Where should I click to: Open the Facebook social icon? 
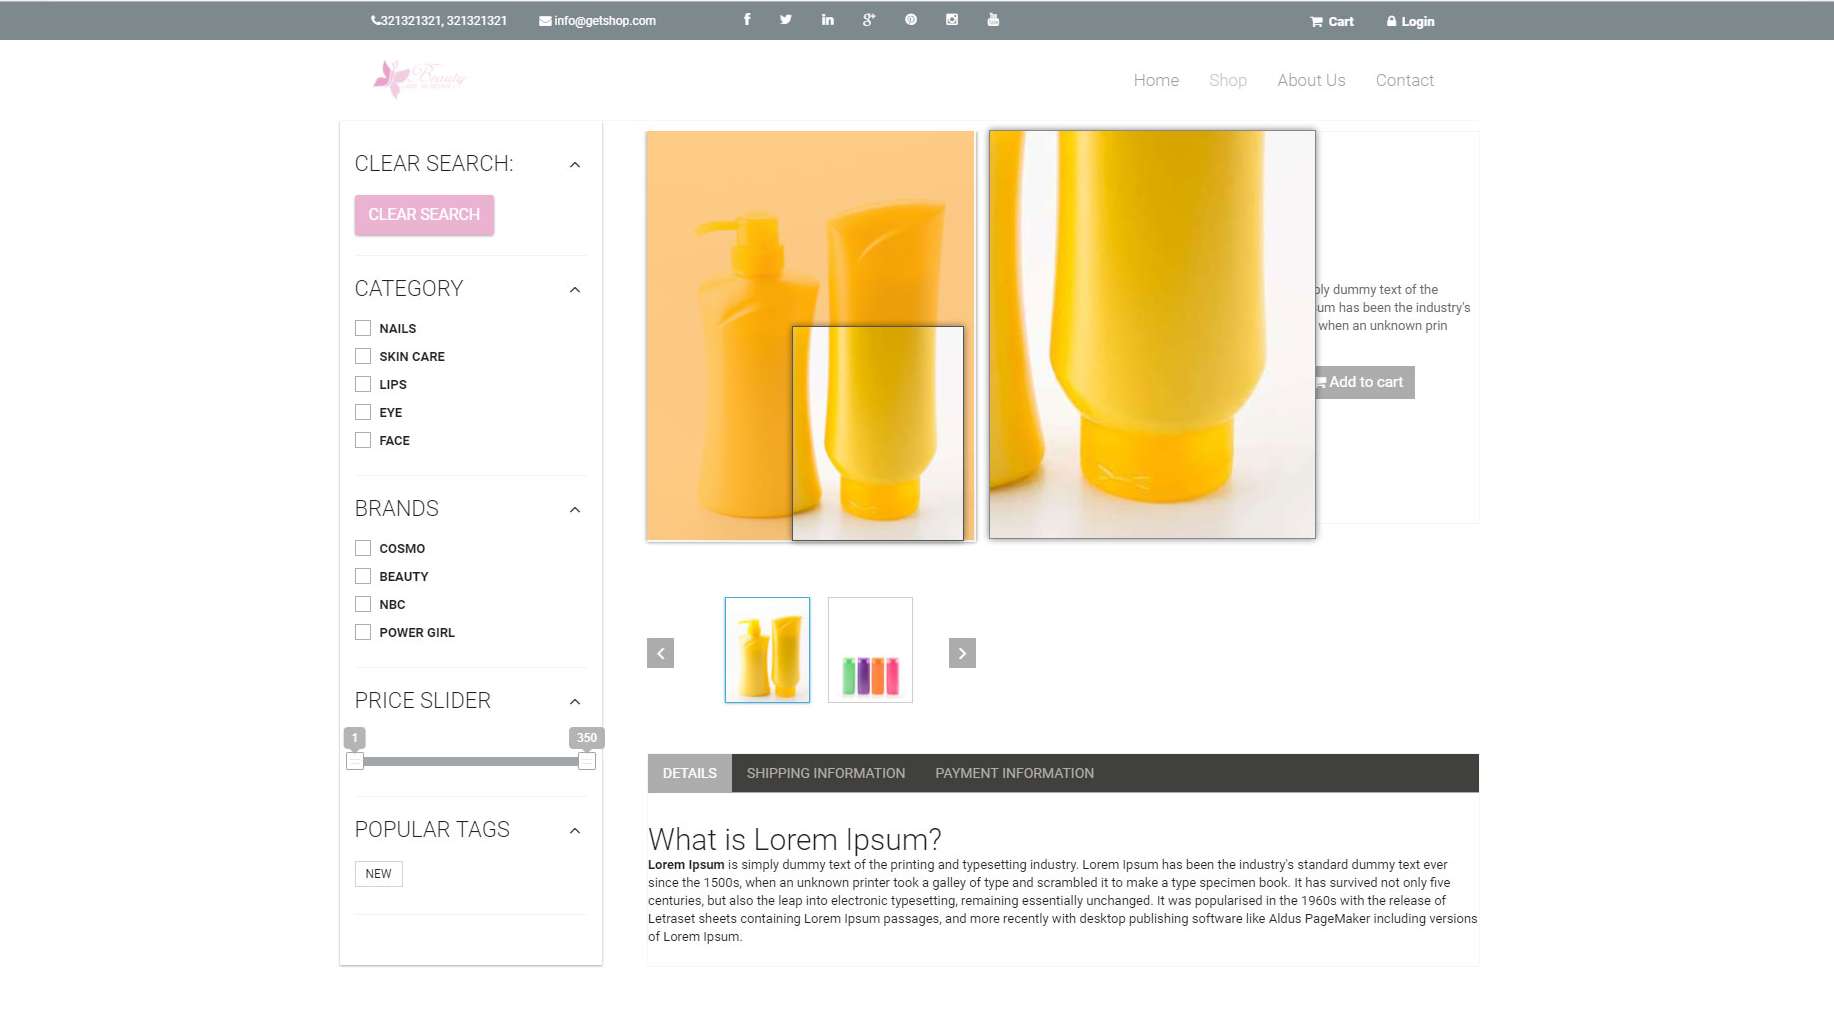click(747, 20)
